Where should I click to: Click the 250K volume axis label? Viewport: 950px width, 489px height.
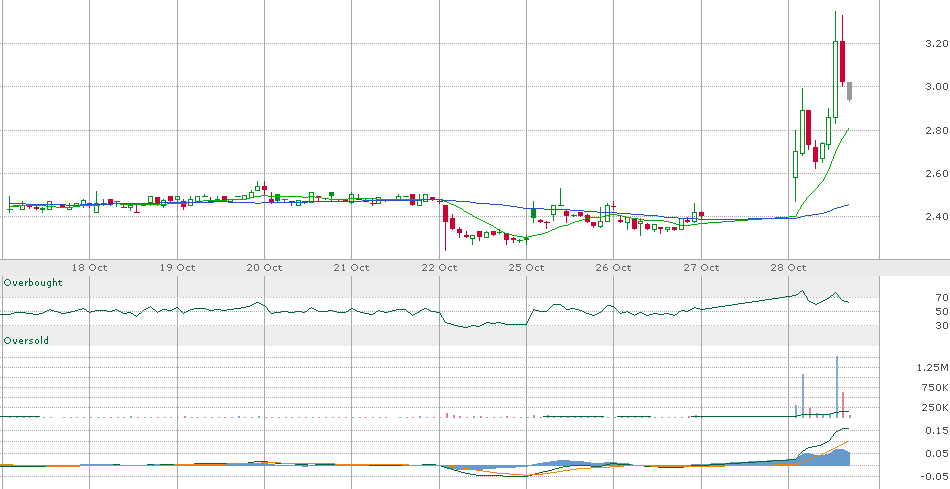click(935, 407)
